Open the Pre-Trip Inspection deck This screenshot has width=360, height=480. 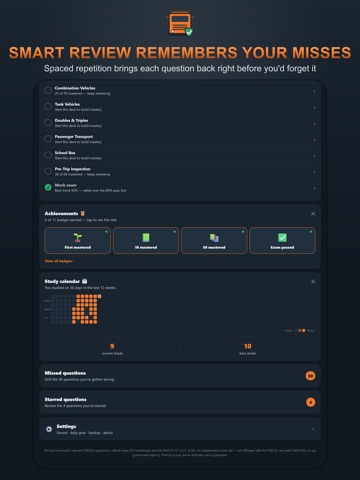(x=180, y=171)
